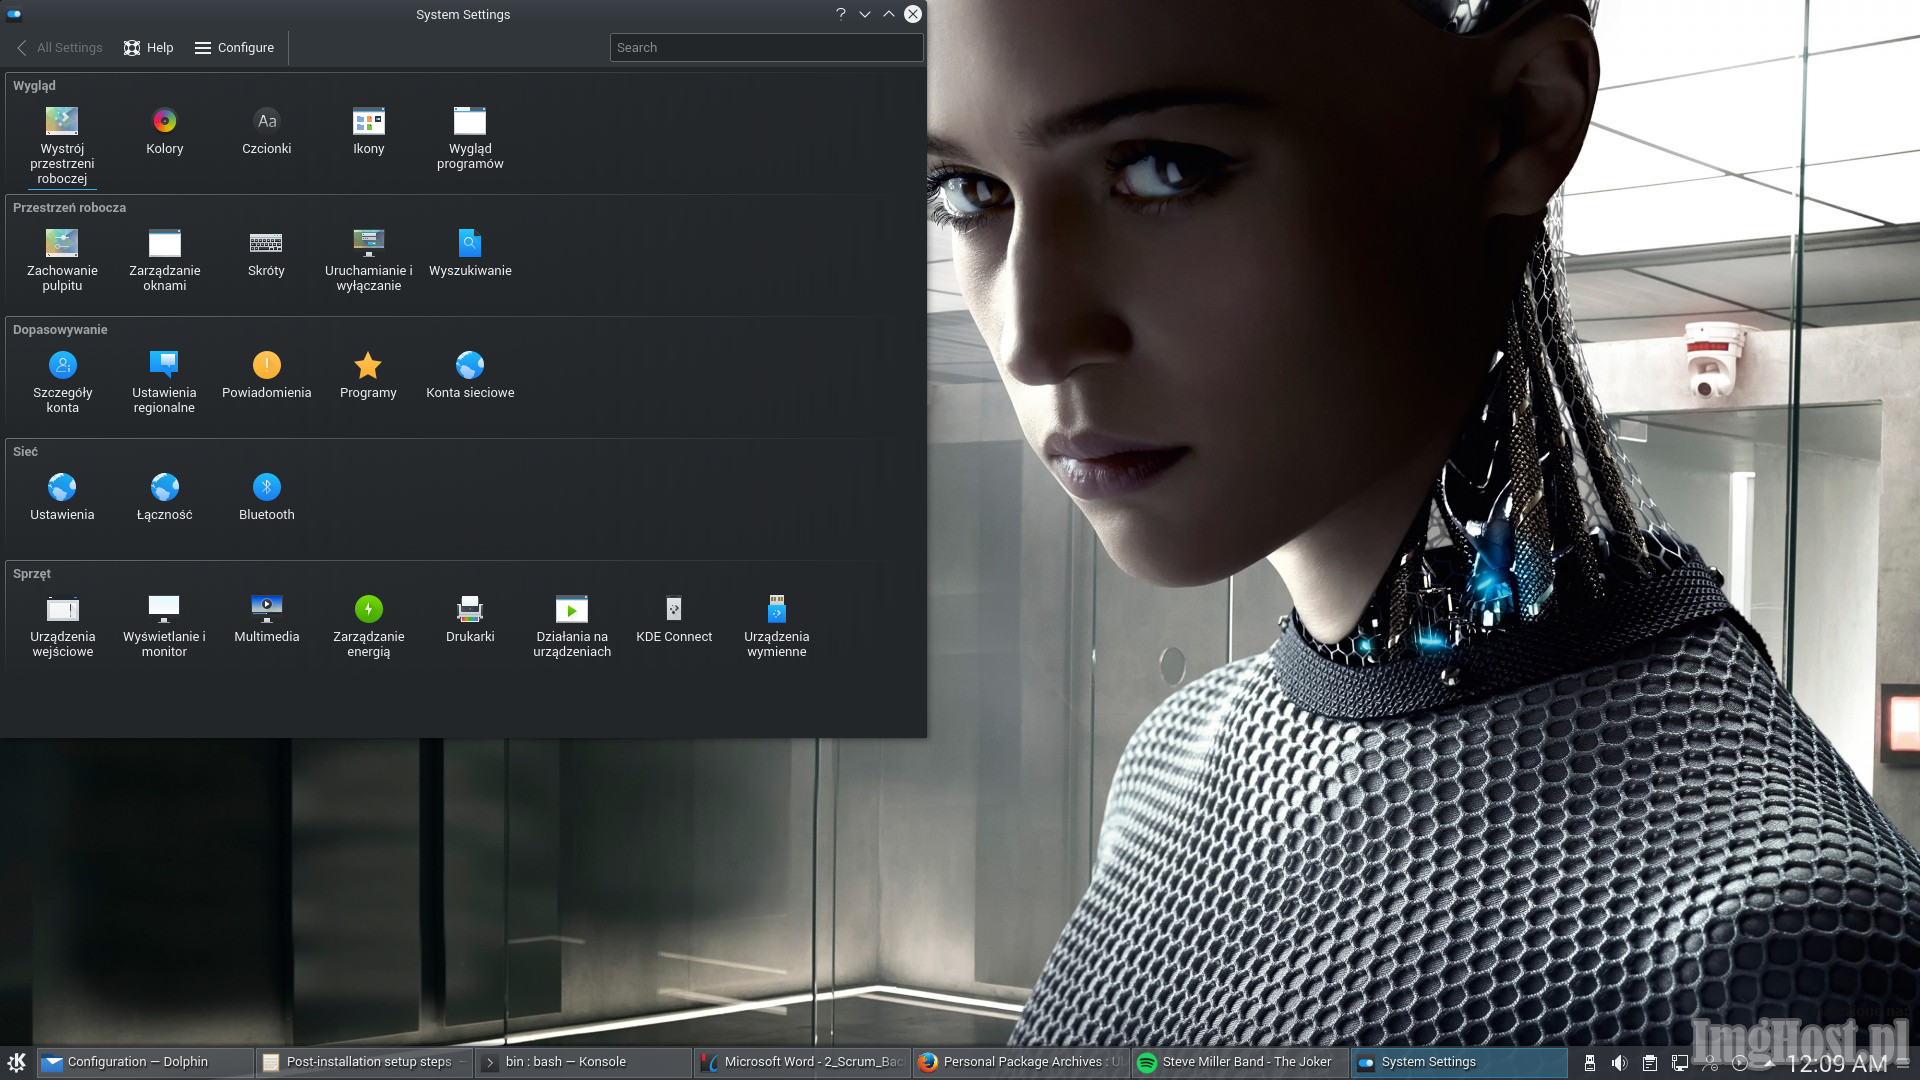Open Zarządzanie oknami module
The height and width of the screenshot is (1080, 1920).
point(164,260)
